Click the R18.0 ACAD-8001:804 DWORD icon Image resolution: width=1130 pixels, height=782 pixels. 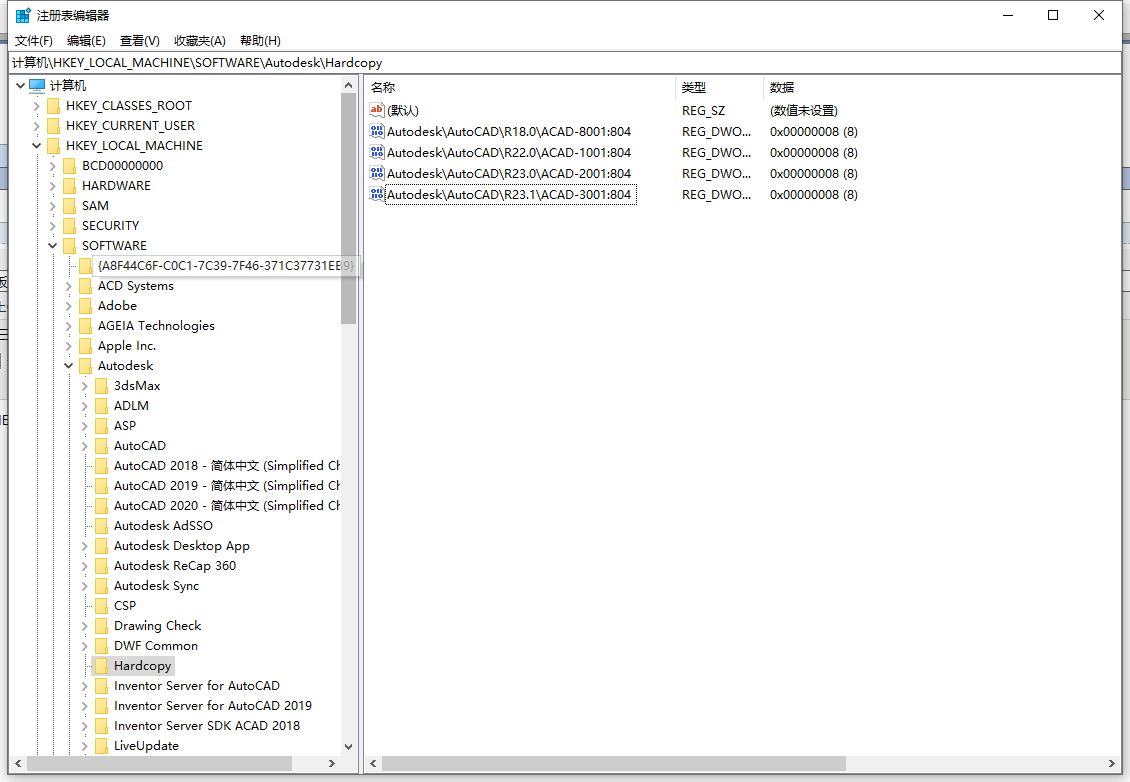click(x=377, y=131)
